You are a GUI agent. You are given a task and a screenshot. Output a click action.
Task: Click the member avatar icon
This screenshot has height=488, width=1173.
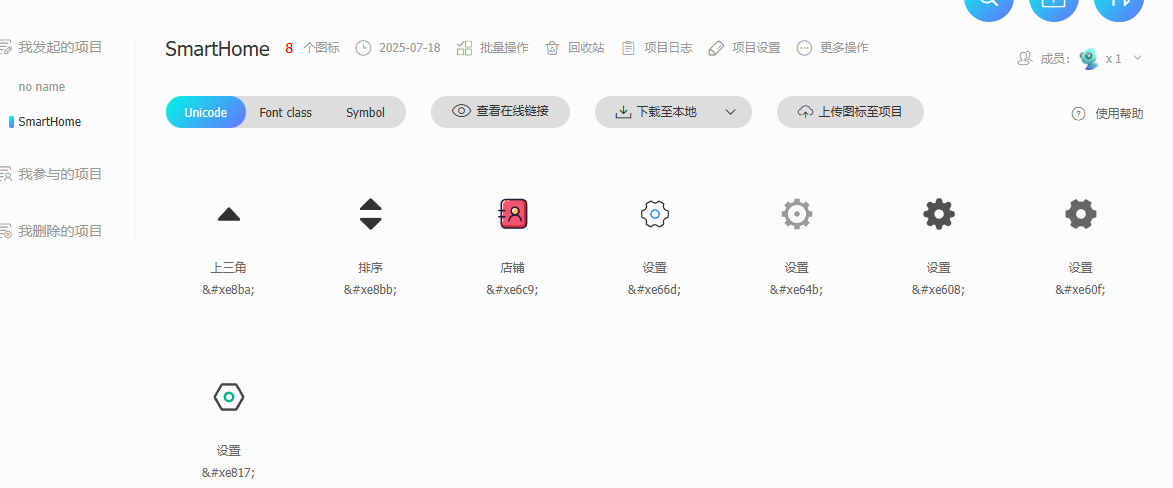click(1088, 58)
